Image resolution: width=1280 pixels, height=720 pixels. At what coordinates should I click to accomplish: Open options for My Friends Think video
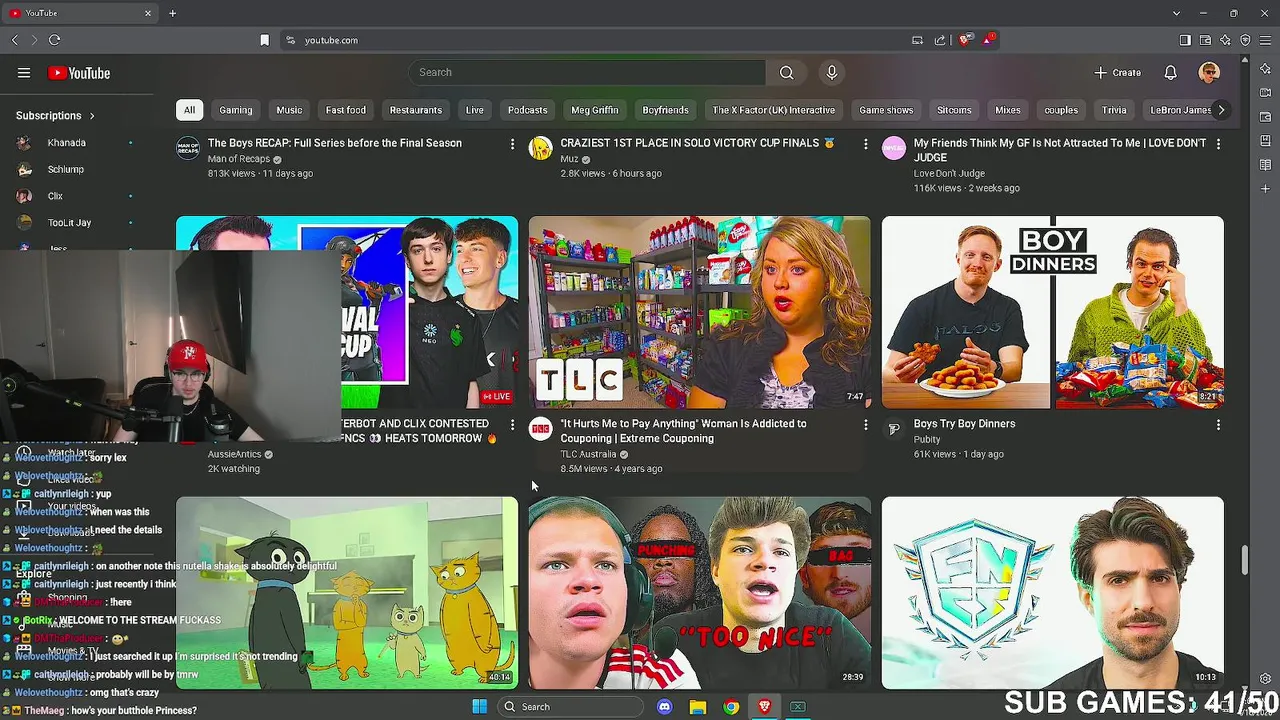pos(1218,144)
